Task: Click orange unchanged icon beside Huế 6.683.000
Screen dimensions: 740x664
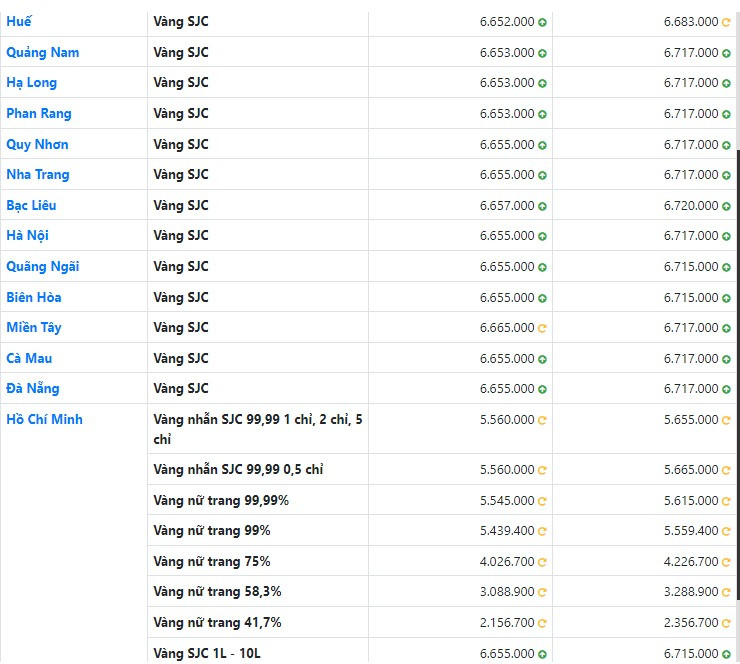Action: [726, 22]
